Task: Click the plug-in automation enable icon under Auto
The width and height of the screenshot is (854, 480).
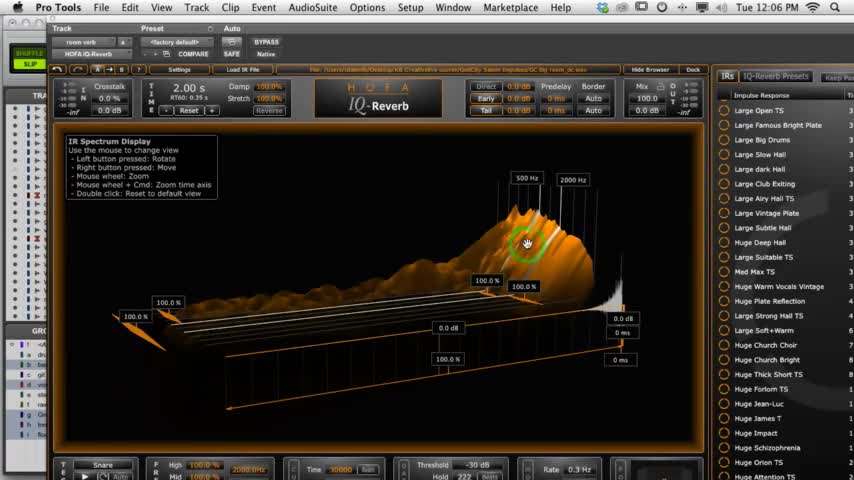Action: (231, 42)
